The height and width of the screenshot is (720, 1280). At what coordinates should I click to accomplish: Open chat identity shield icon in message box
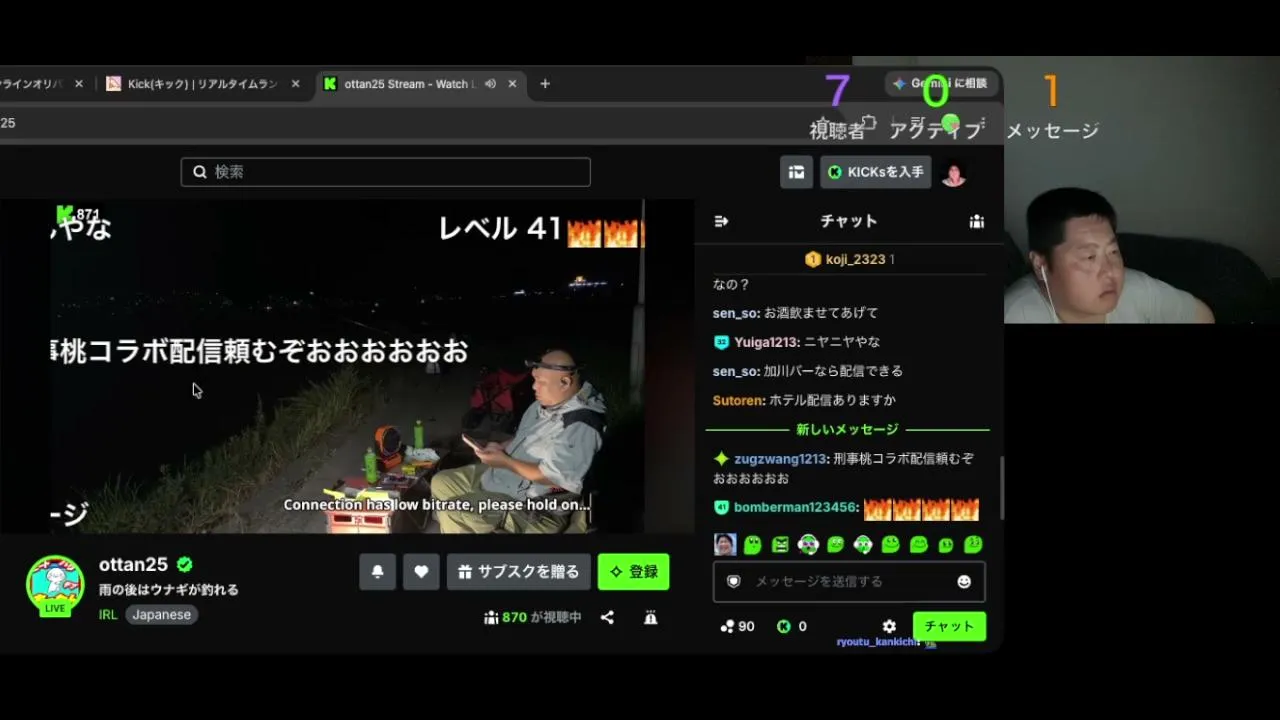tap(733, 581)
